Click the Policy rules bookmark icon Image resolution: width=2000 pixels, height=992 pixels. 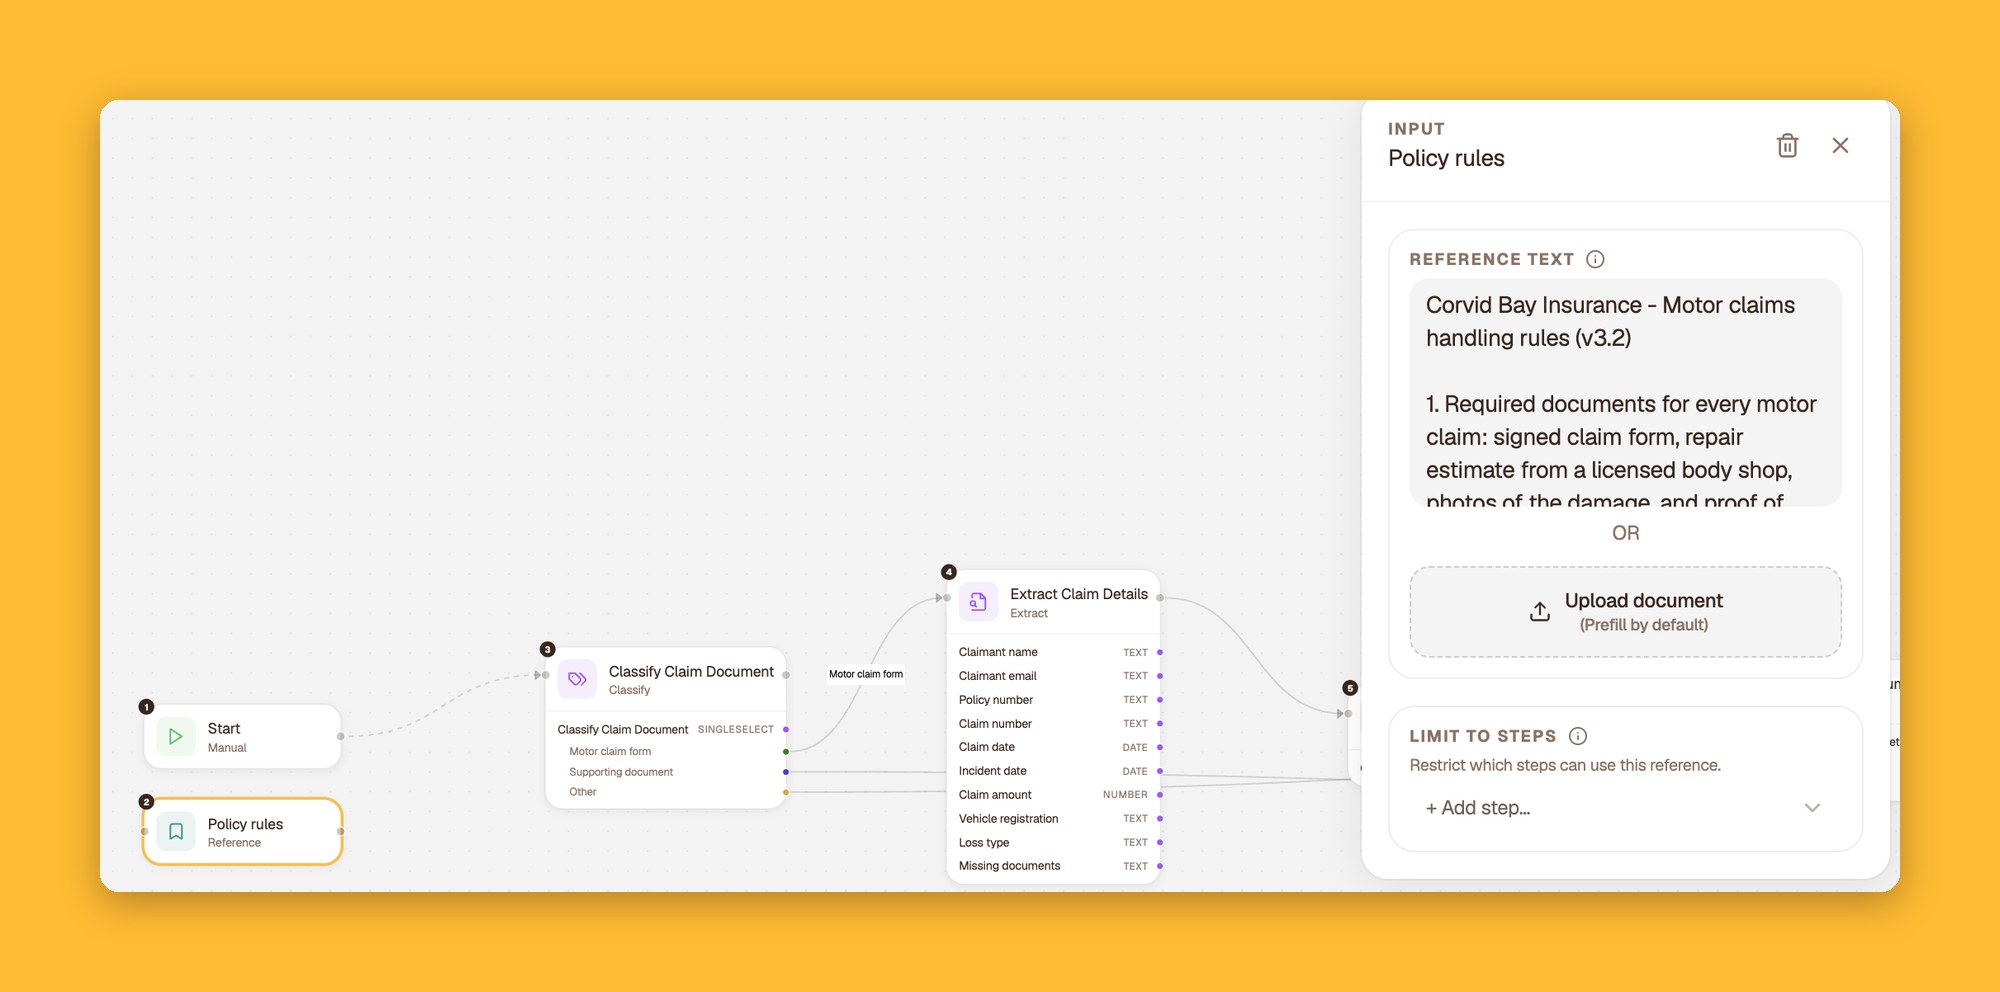pos(176,832)
